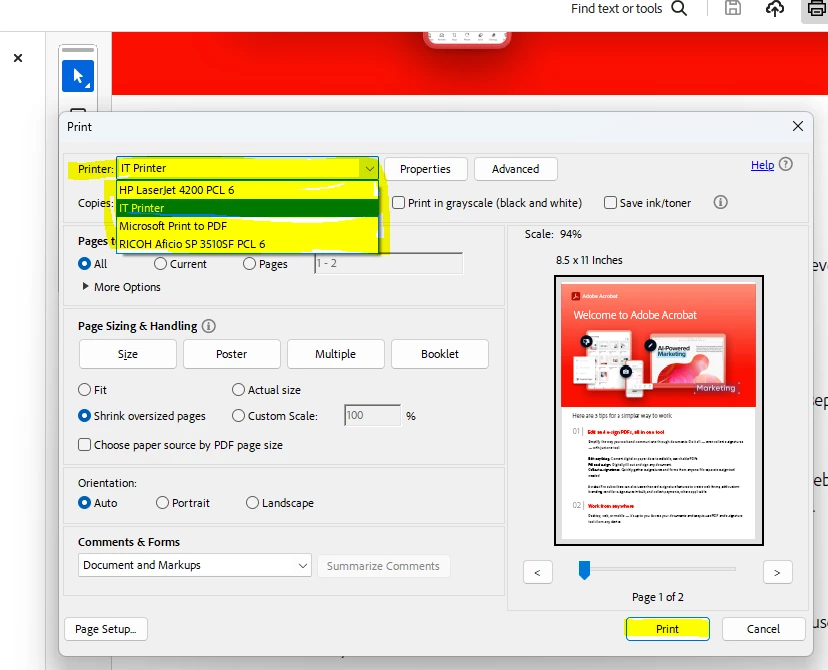Choose Portrait orientation
Viewport: 828px width, 670px height.
coord(162,503)
